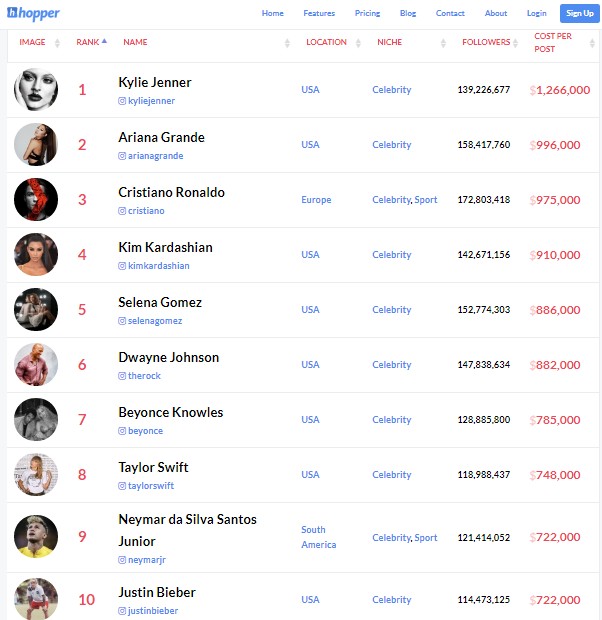Sort by Niche using its sort arrows
602x620 pixels.
coord(443,43)
